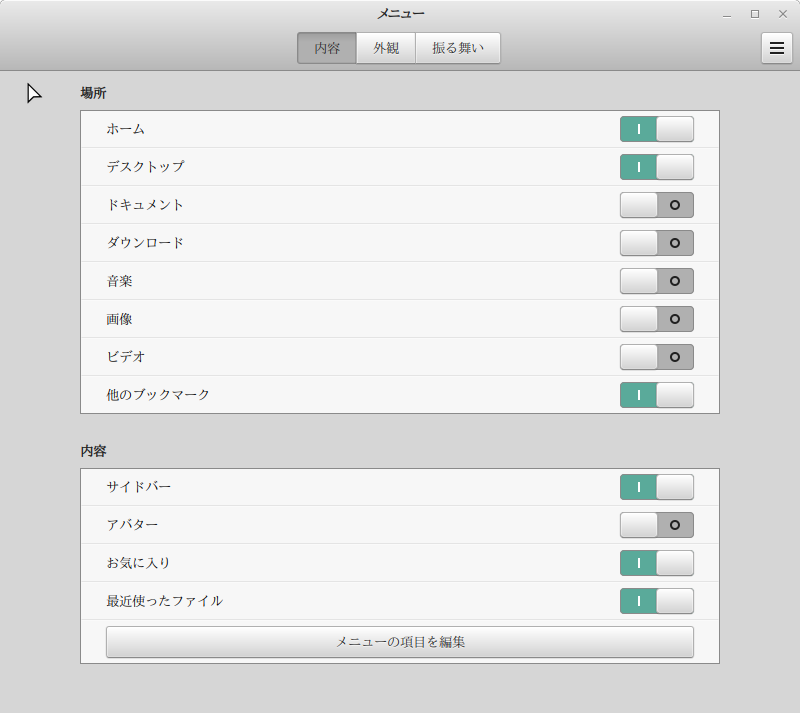
Task: Turn off 最近使ったファイル toggle
Action: tap(656, 601)
